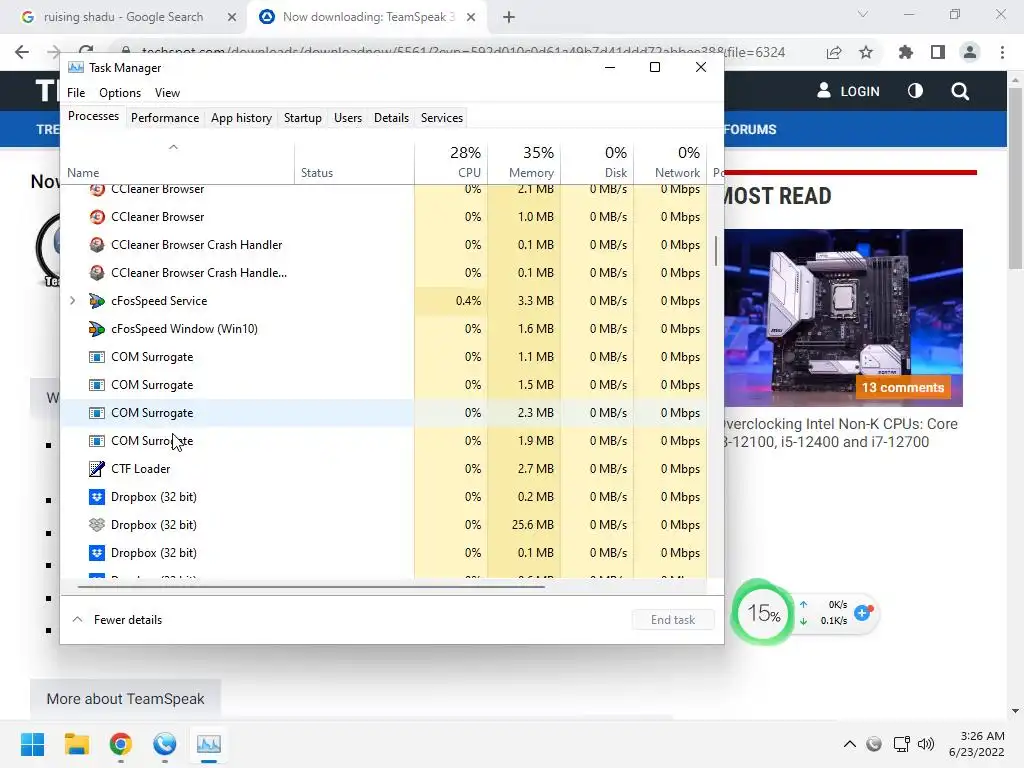Viewport: 1024px width, 768px height.
Task: Click the share page icon in the address bar
Action: coord(834,52)
